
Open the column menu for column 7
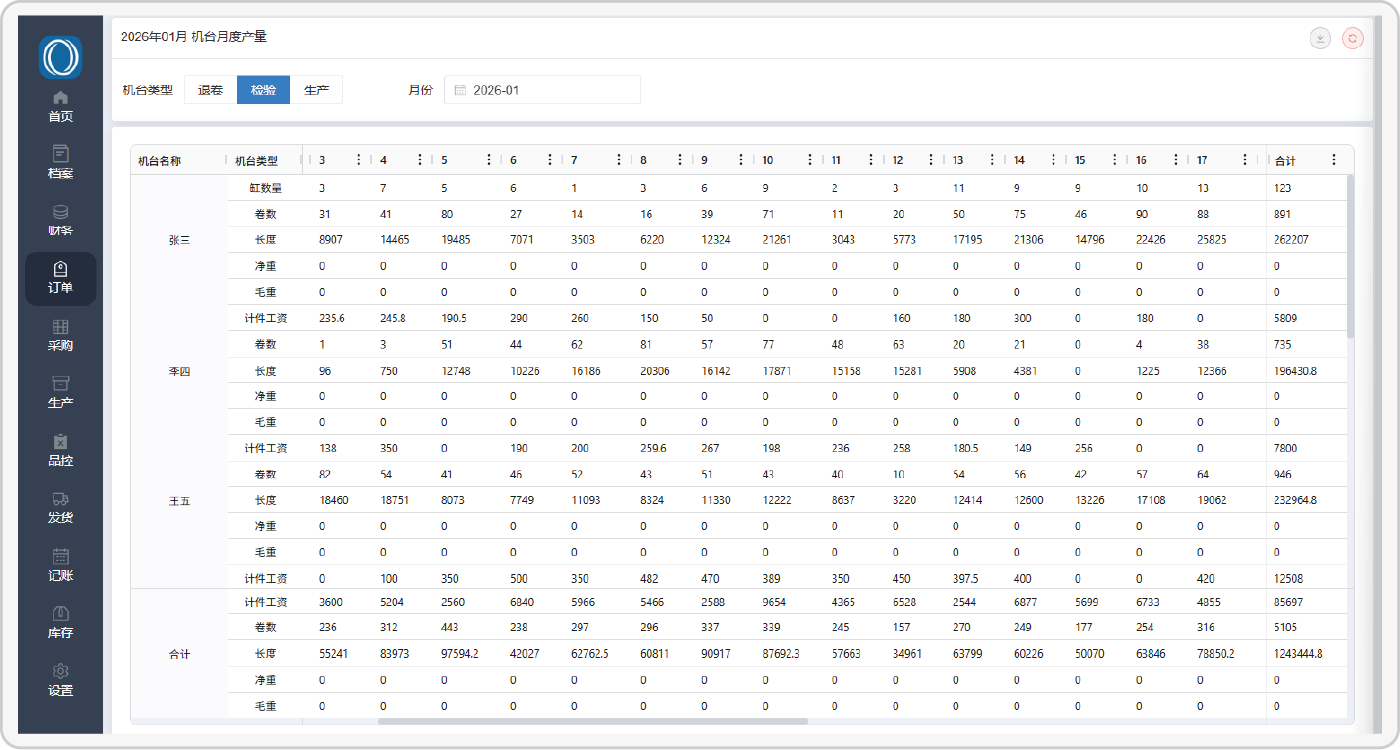(x=619, y=160)
